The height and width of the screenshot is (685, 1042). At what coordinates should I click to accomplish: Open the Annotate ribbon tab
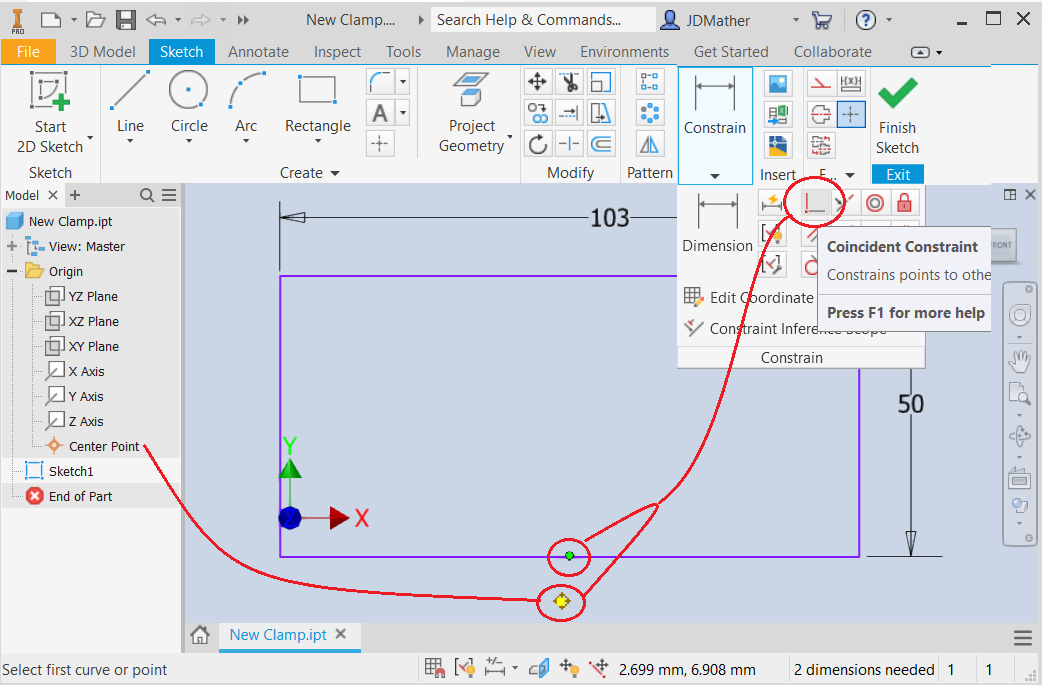pos(259,52)
